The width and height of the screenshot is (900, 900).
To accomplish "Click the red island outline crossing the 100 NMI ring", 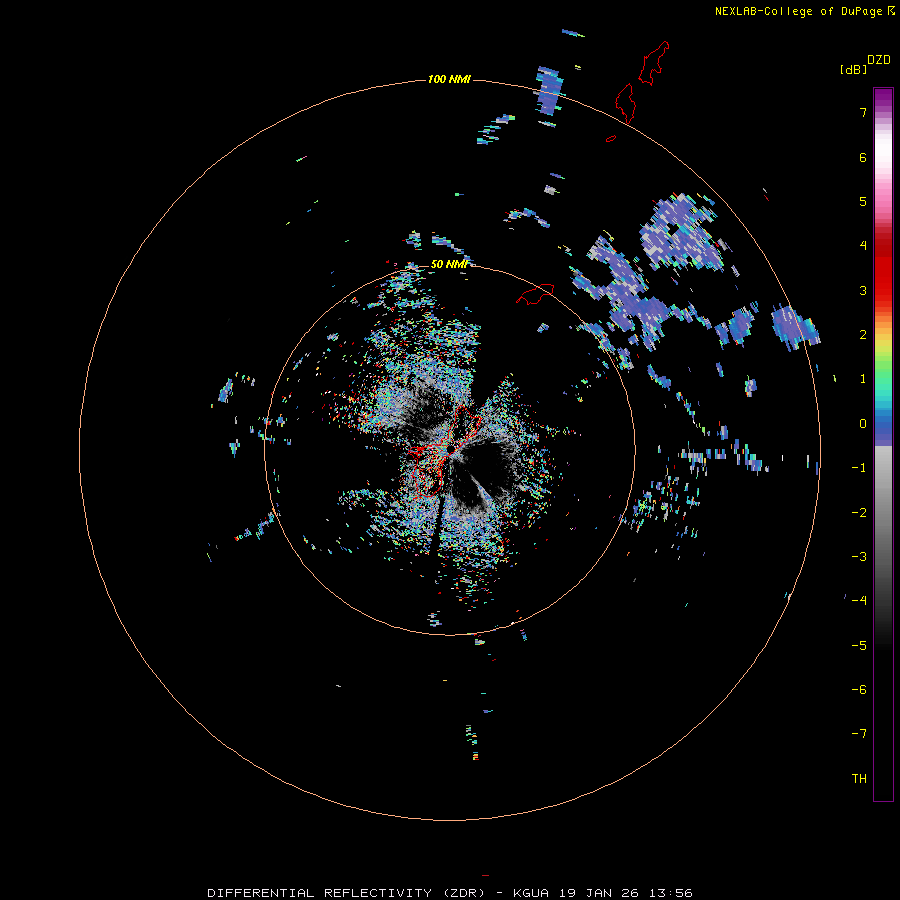I will [x=625, y=103].
